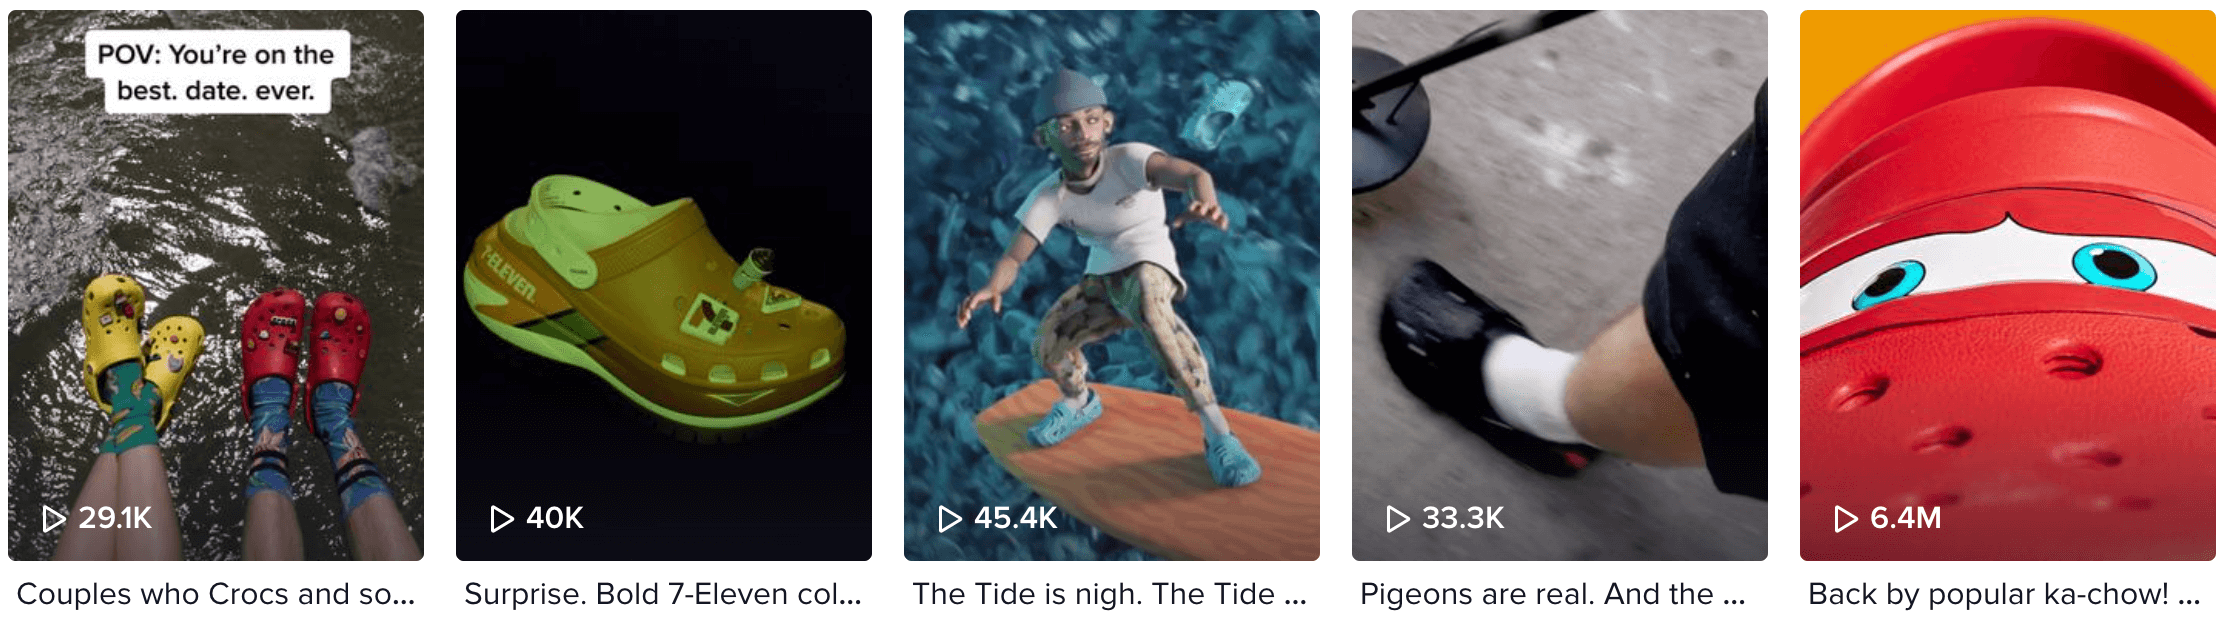Open the green 7-Eleven Crocs video thumbnail
This screenshot has width=2232, height=624.
[x=664, y=285]
